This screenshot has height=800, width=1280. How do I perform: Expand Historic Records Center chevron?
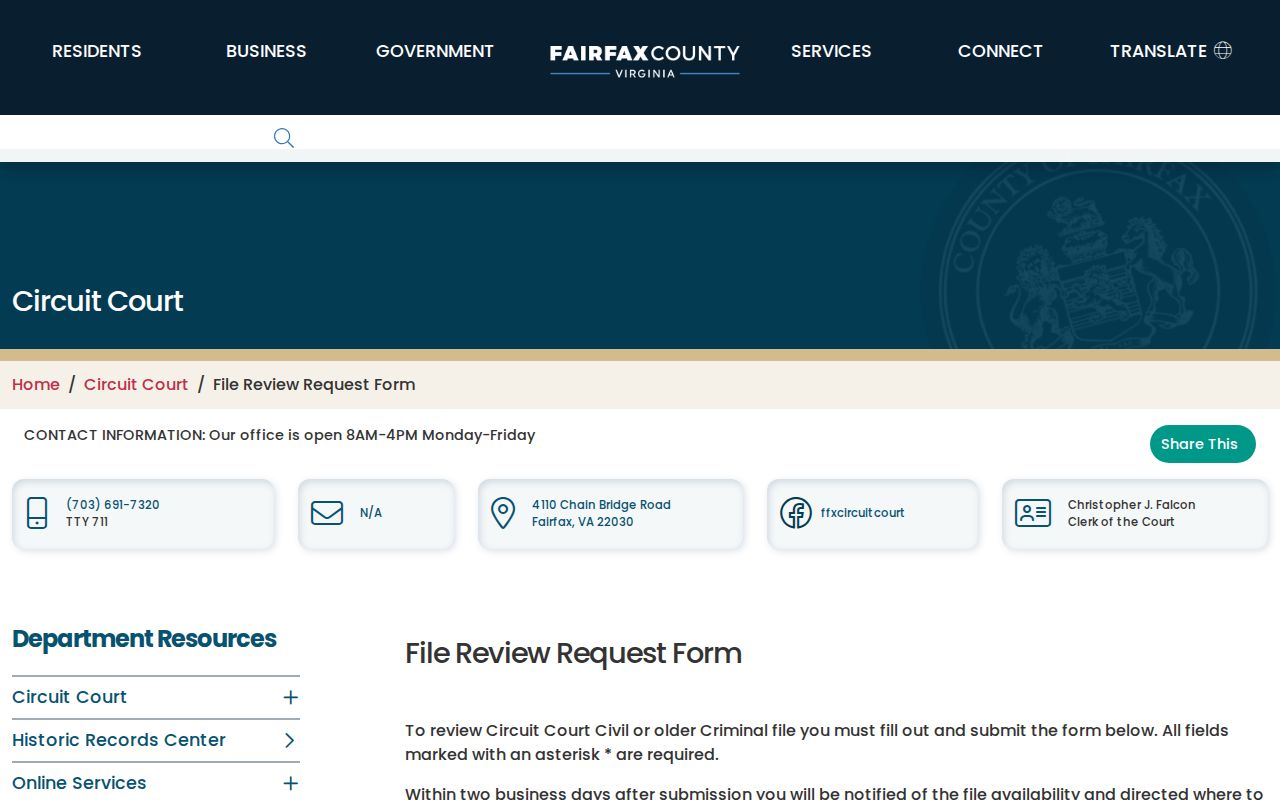click(x=290, y=740)
